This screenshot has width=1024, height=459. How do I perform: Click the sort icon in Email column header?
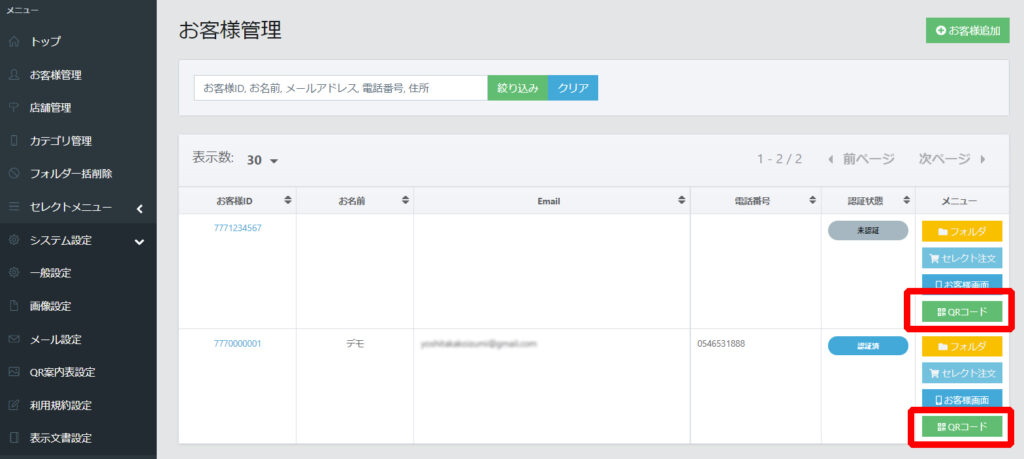click(x=681, y=201)
